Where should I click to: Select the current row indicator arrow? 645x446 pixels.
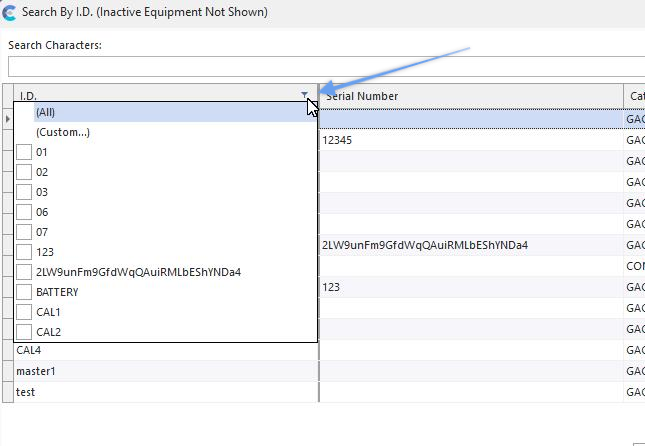(8, 119)
